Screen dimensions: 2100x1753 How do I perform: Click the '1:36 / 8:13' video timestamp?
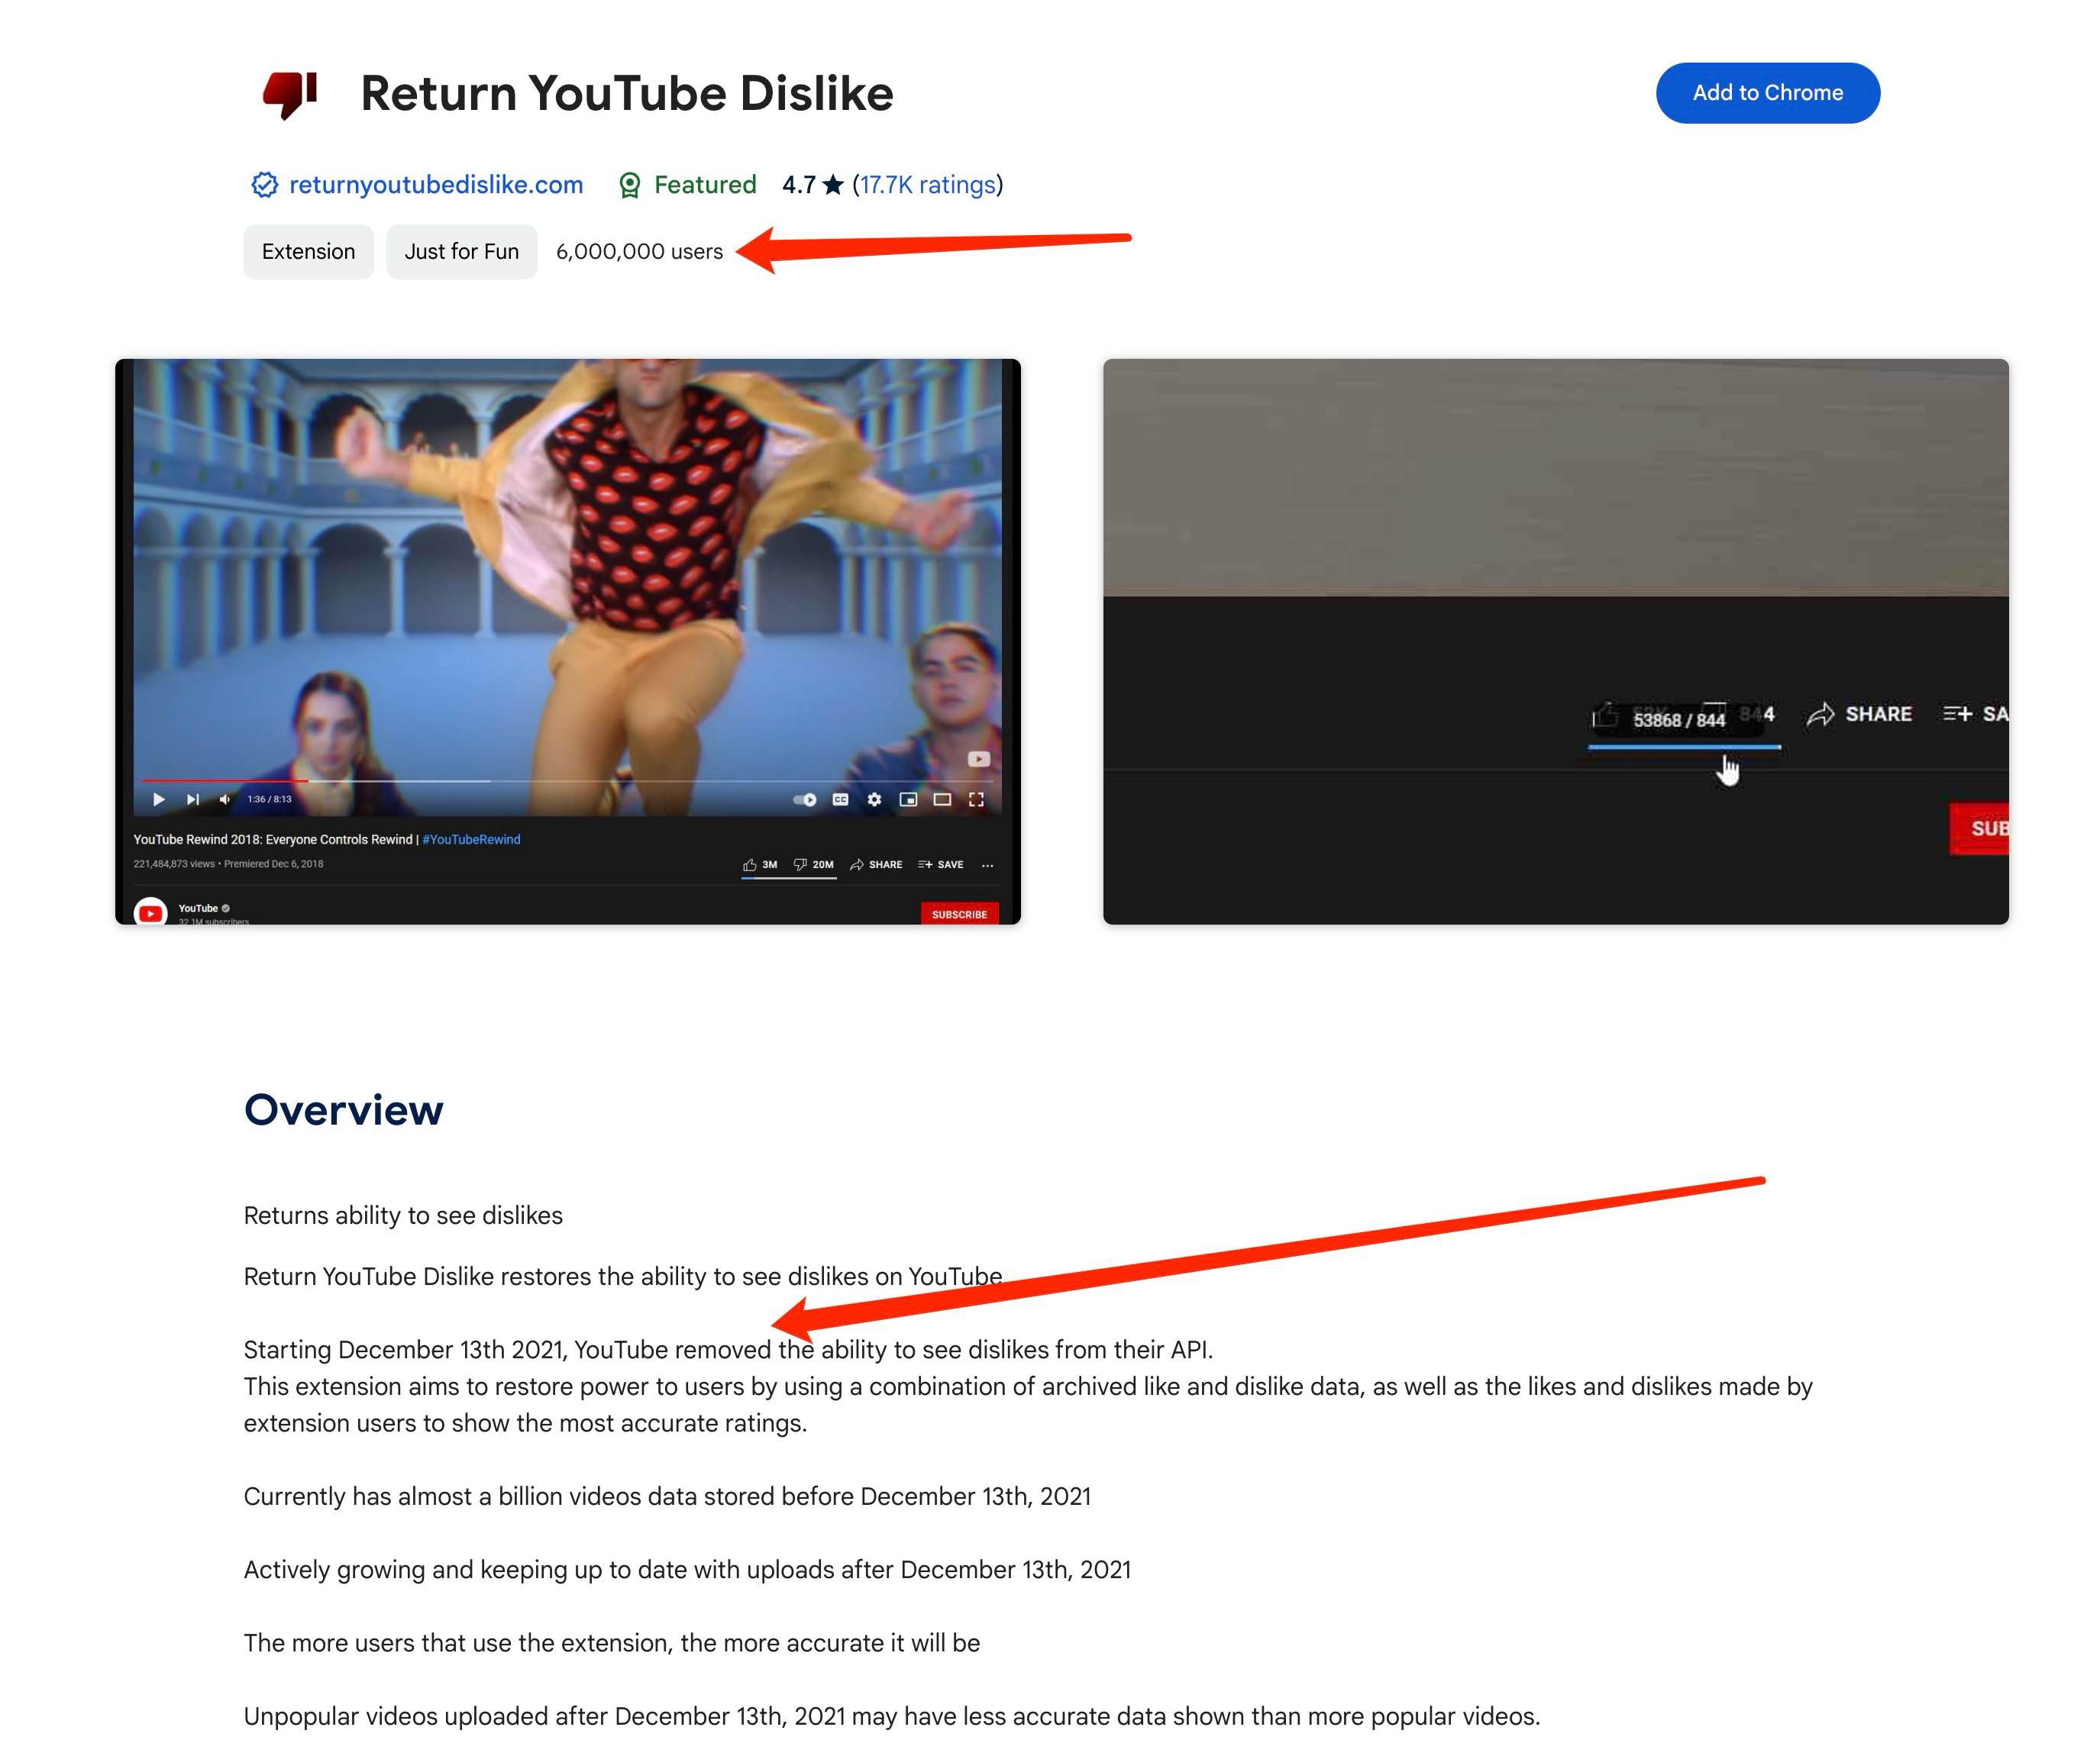point(270,799)
